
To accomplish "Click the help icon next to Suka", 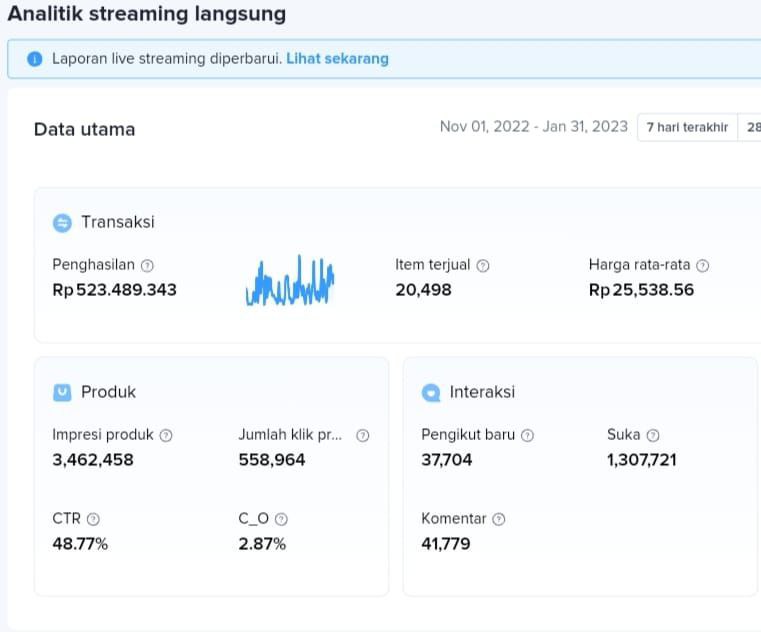I will pos(653,435).
